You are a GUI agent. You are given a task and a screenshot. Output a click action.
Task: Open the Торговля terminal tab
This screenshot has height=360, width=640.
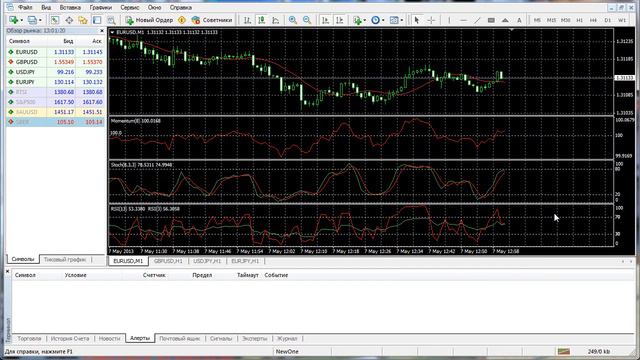(29, 338)
